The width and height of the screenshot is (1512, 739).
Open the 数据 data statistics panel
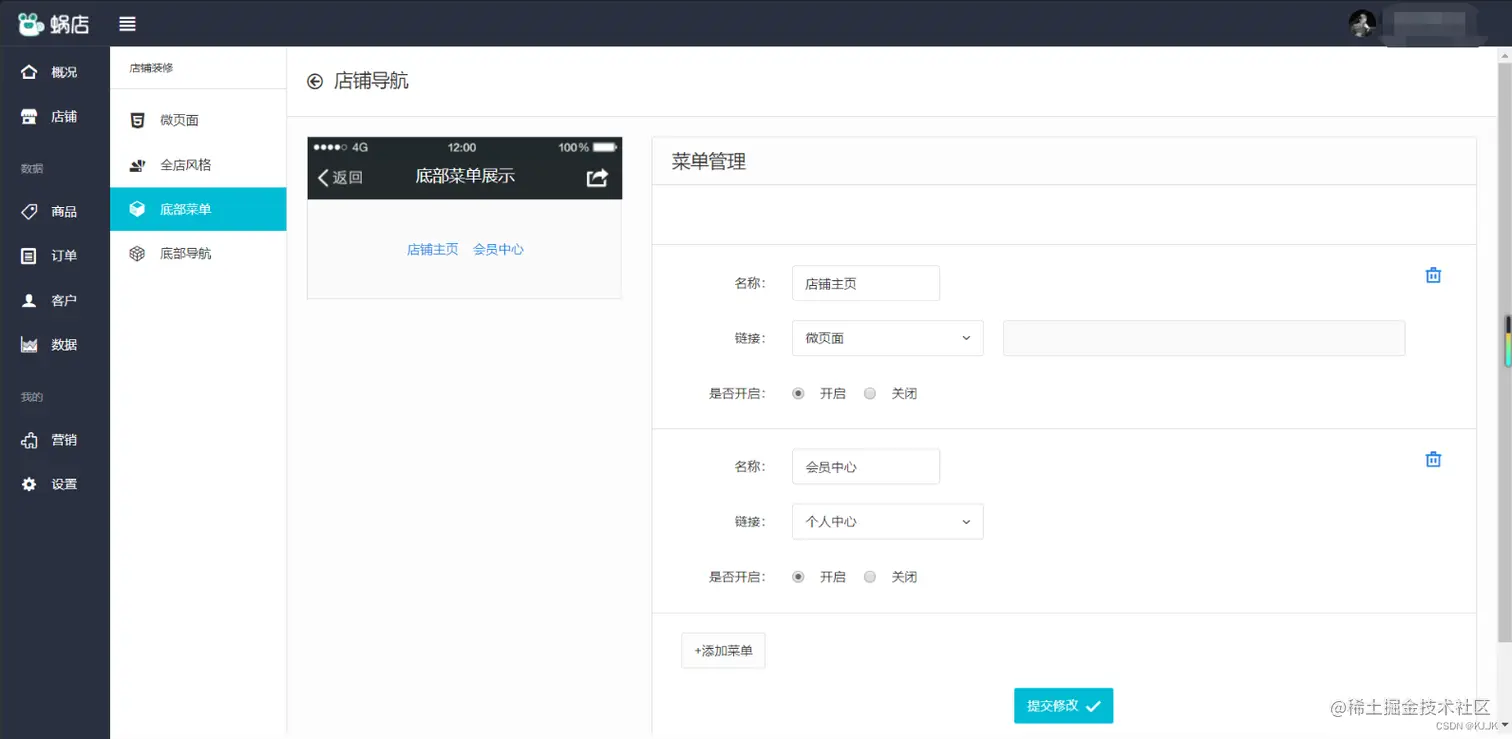pos(55,344)
